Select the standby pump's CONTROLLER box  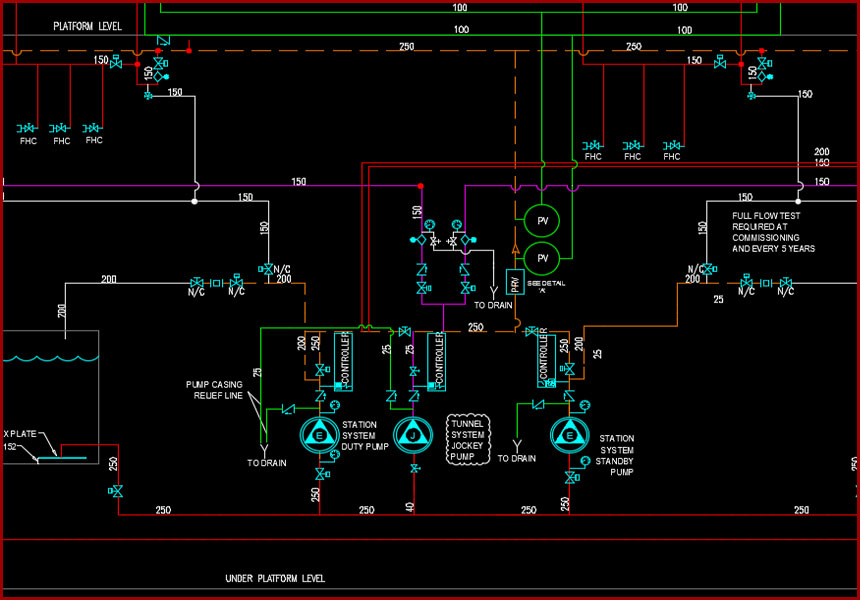pyautogui.click(x=546, y=360)
